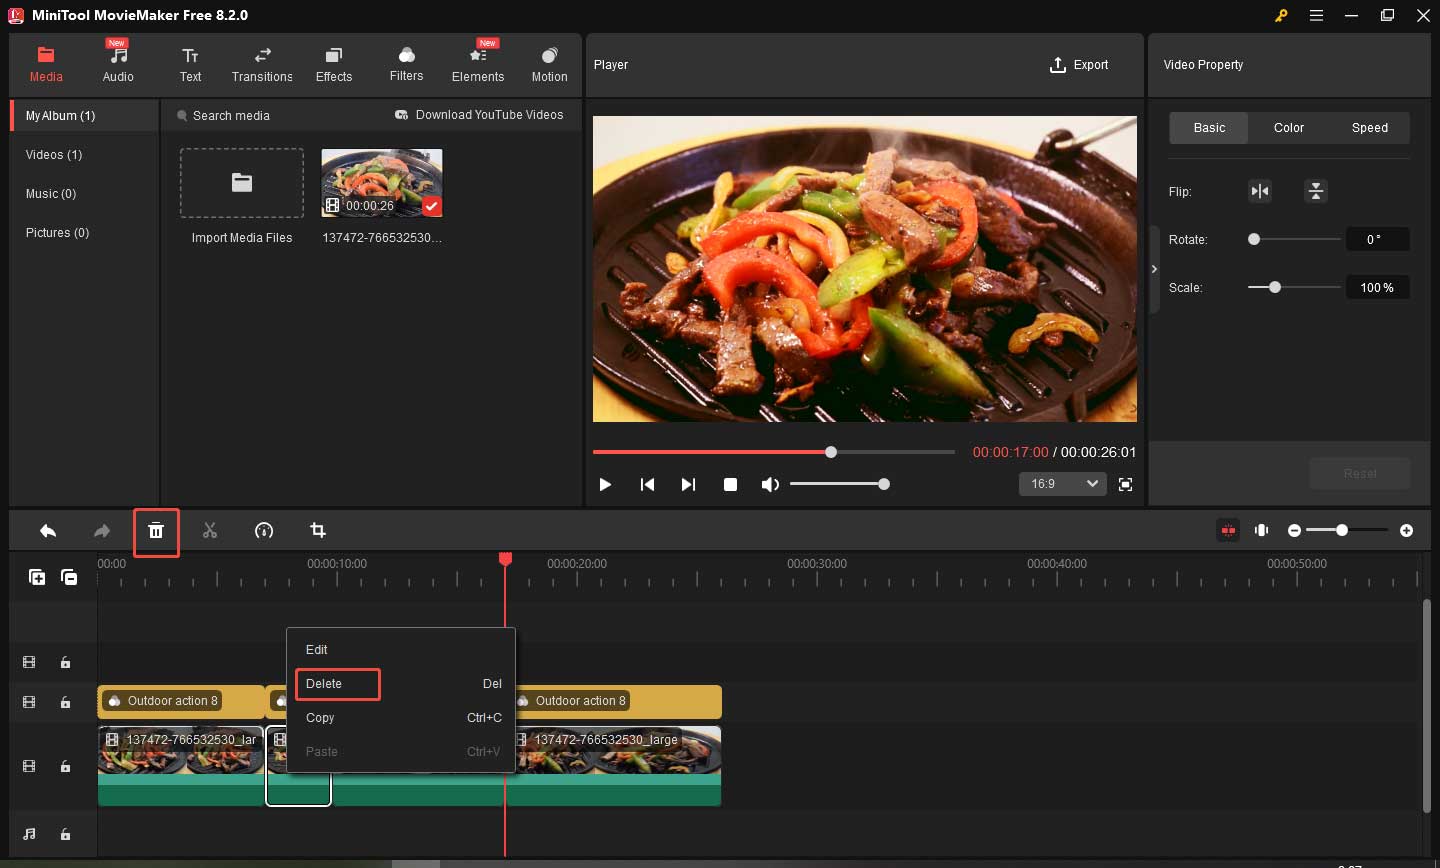Open the Elements tab
Screen dimensions: 1440x868
point(478,64)
